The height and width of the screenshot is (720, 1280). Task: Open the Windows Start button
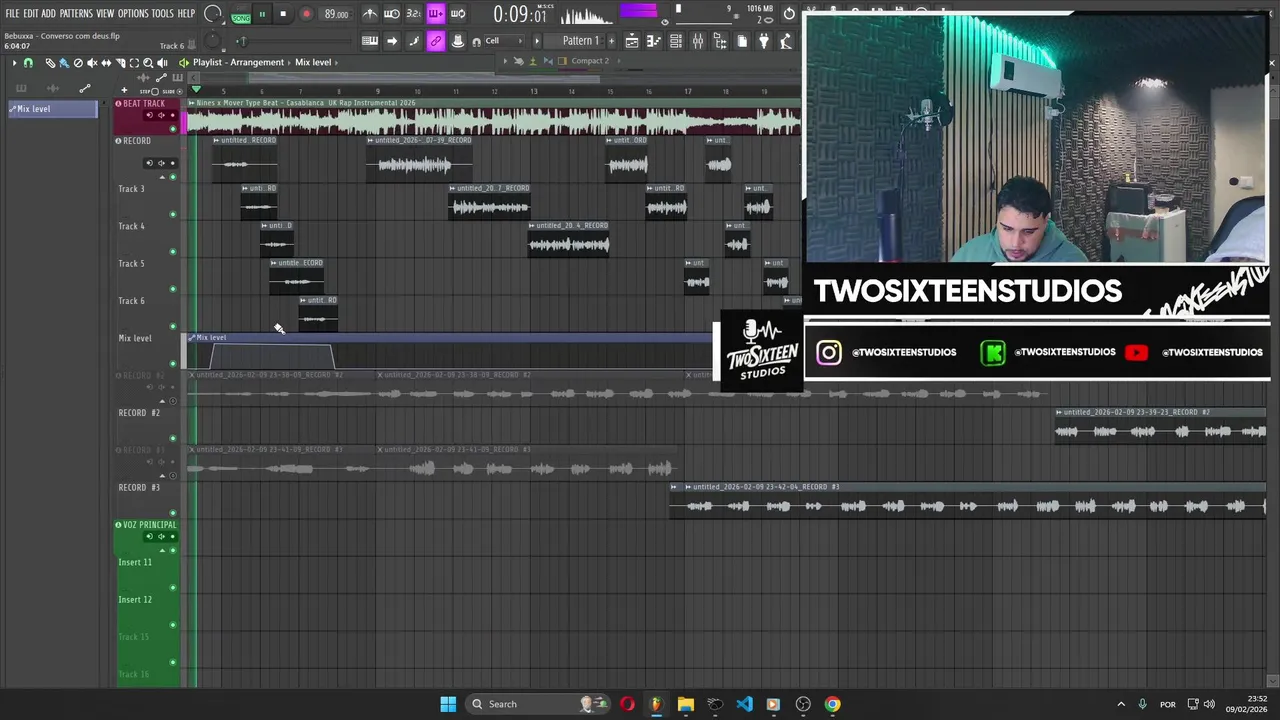448,704
